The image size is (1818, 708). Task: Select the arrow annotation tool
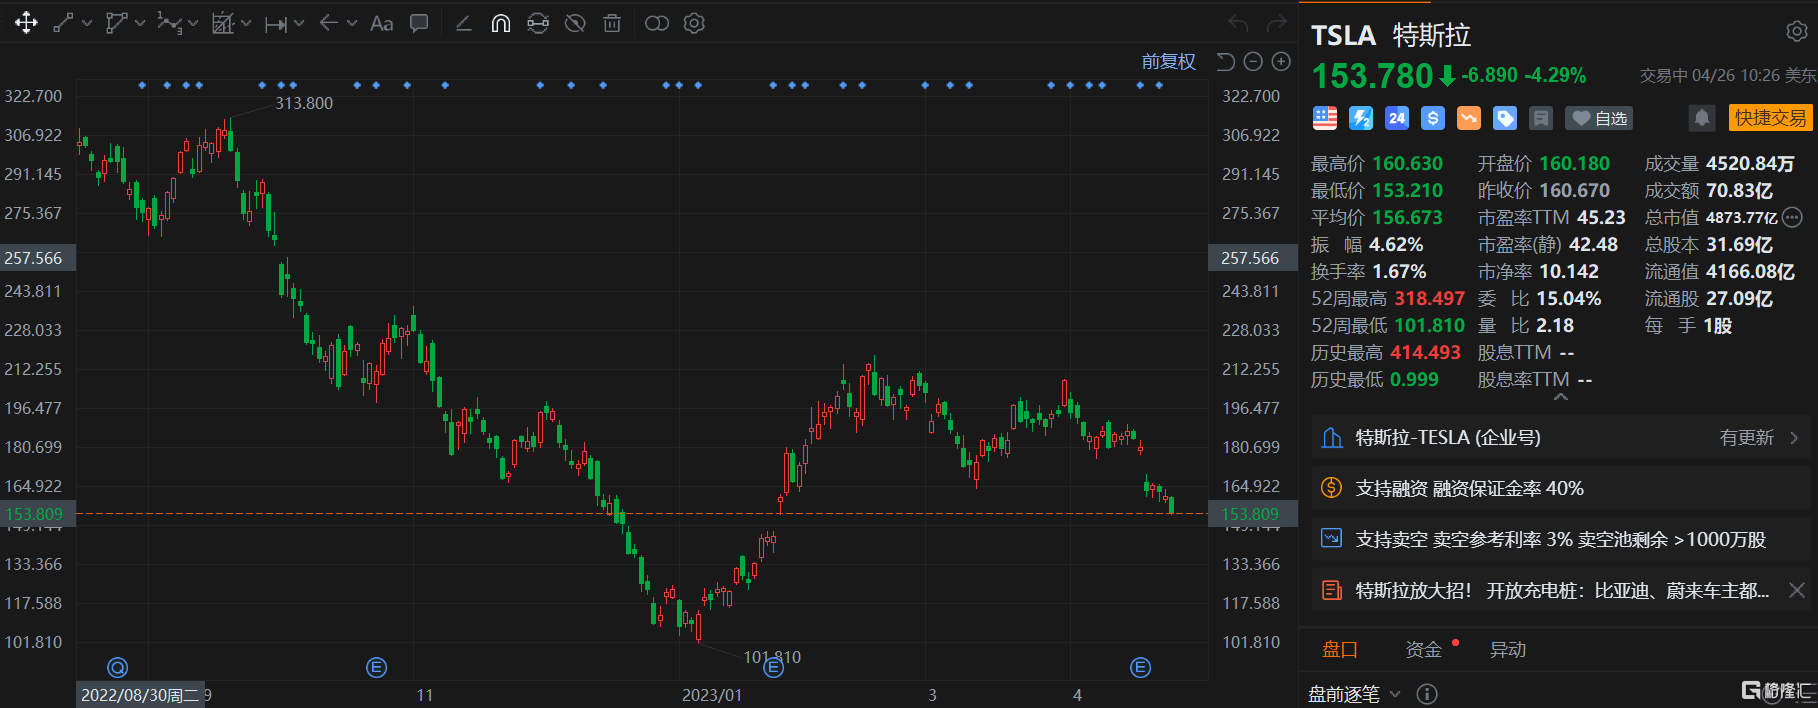tap(328, 23)
